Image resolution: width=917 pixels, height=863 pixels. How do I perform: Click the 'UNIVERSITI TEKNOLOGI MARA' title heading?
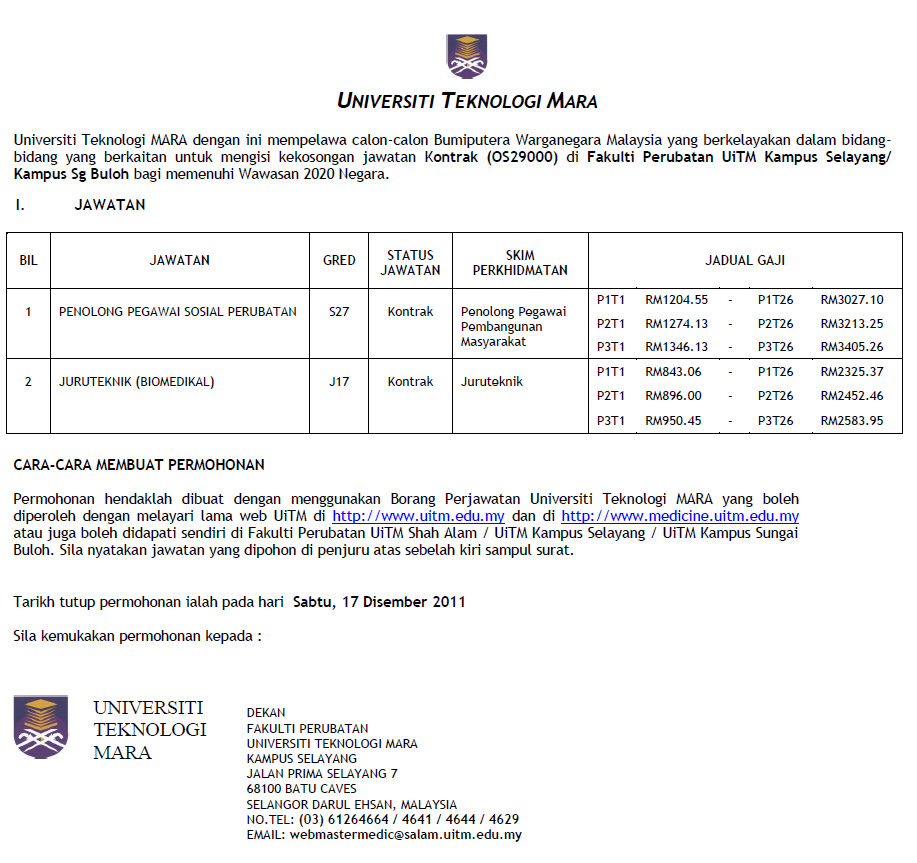coord(467,101)
